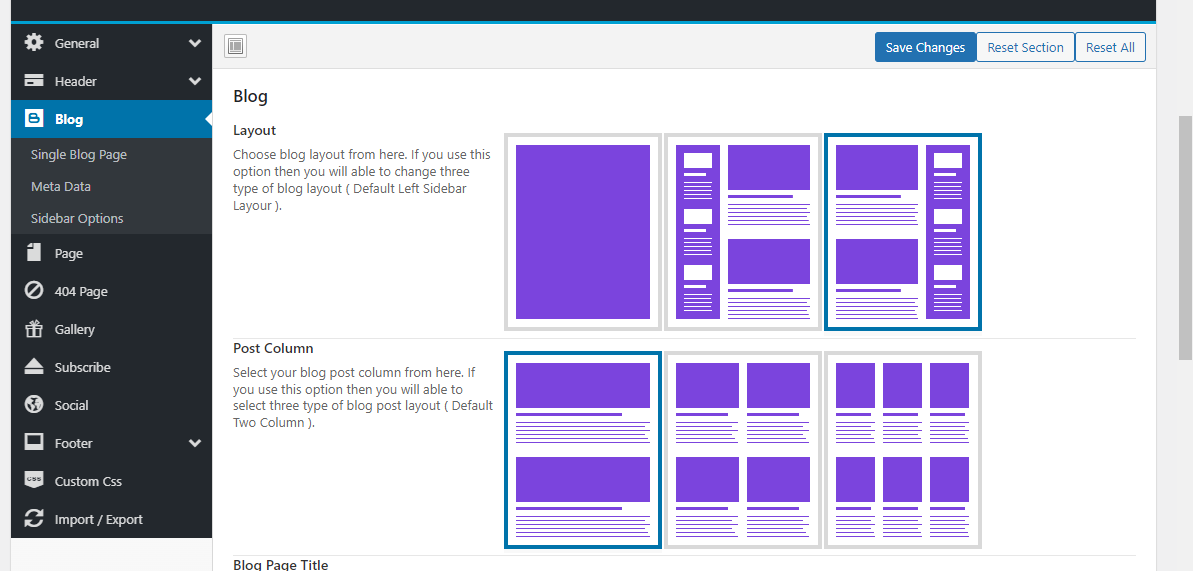Expand the General section chevron

point(195,43)
